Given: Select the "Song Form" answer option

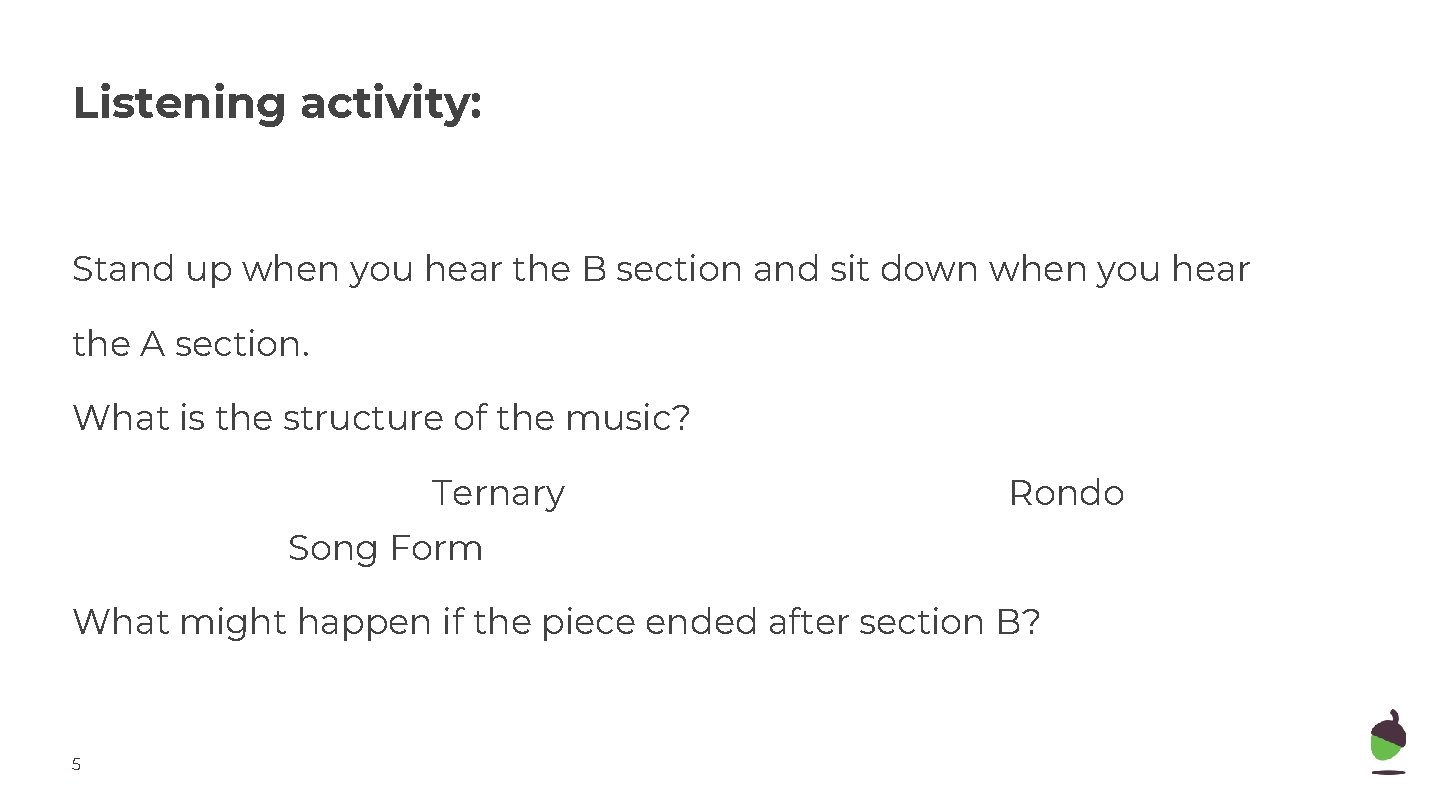Looking at the screenshot, I should (x=385, y=548).
